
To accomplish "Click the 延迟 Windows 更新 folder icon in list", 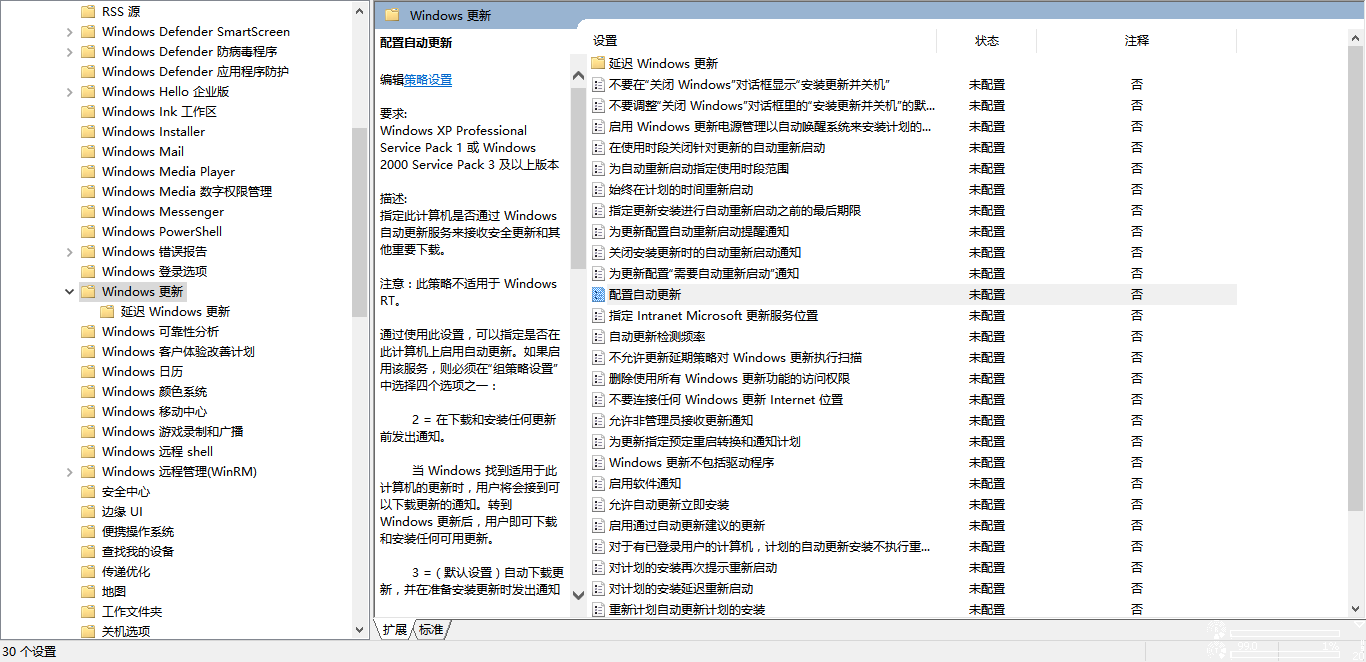I will click(598, 64).
